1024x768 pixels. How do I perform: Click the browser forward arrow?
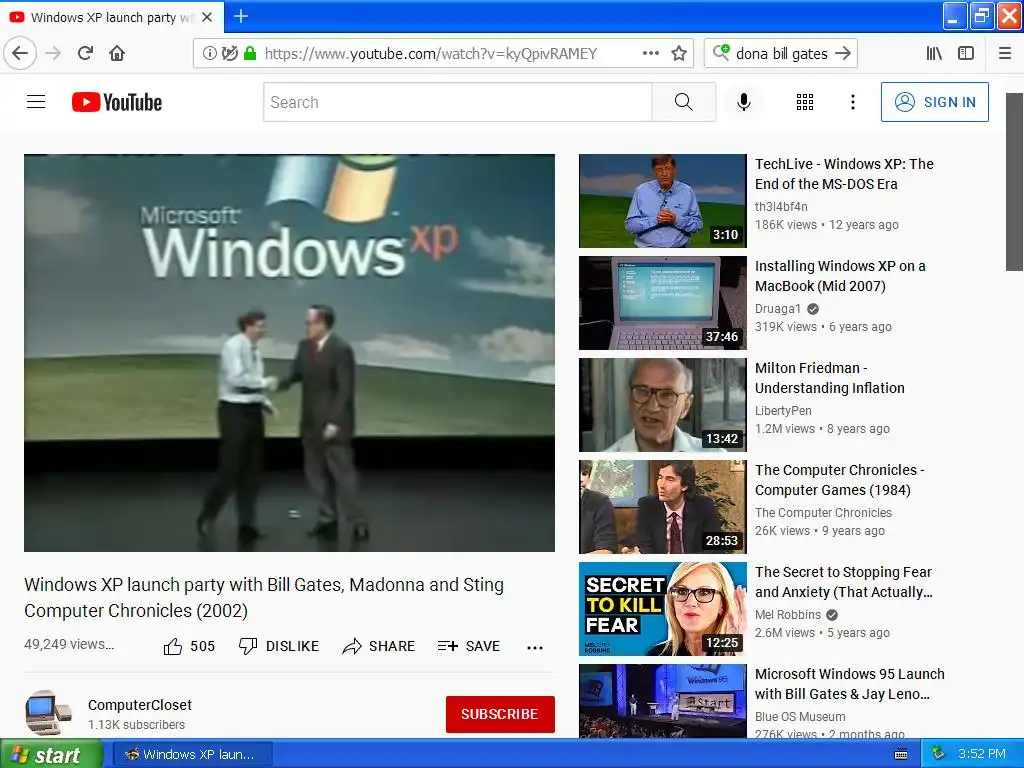tap(53, 53)
